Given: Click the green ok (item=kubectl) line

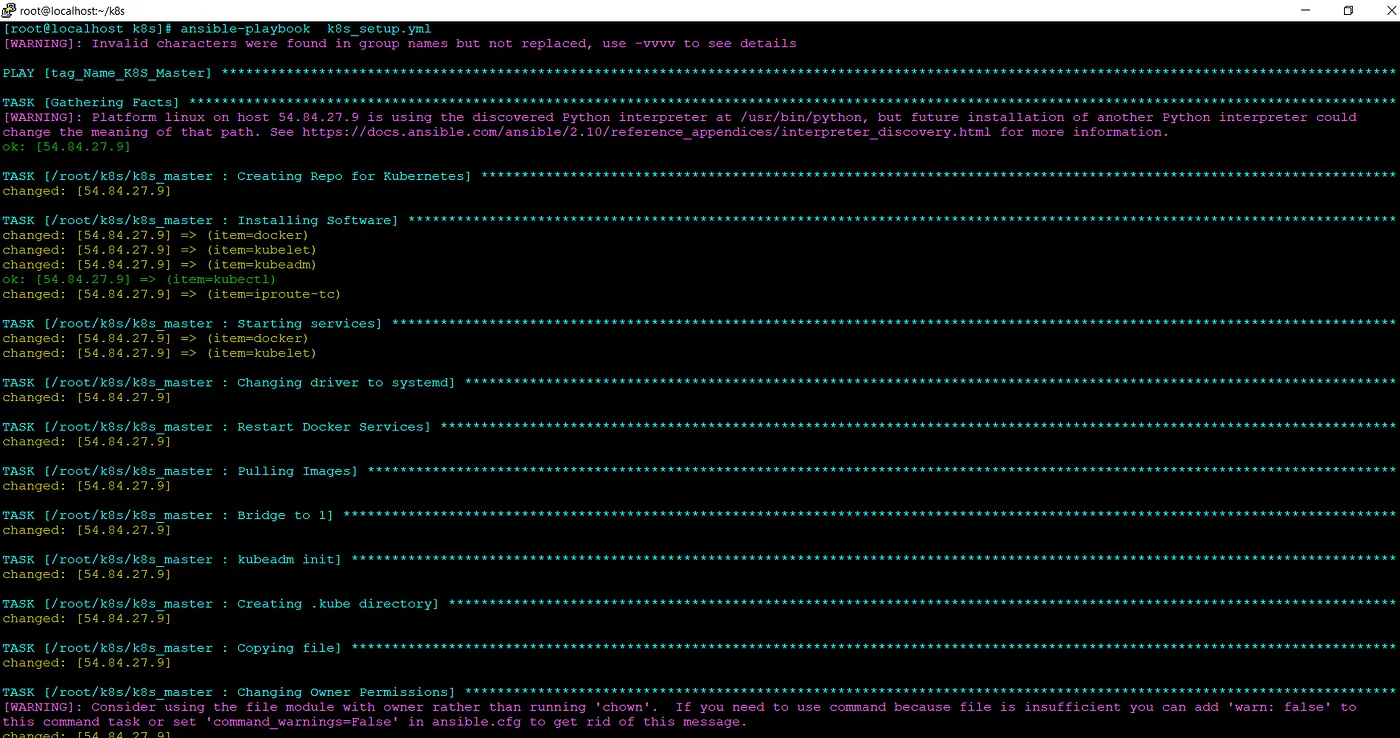Looking at the screenshot, I should tap(139, 280).
